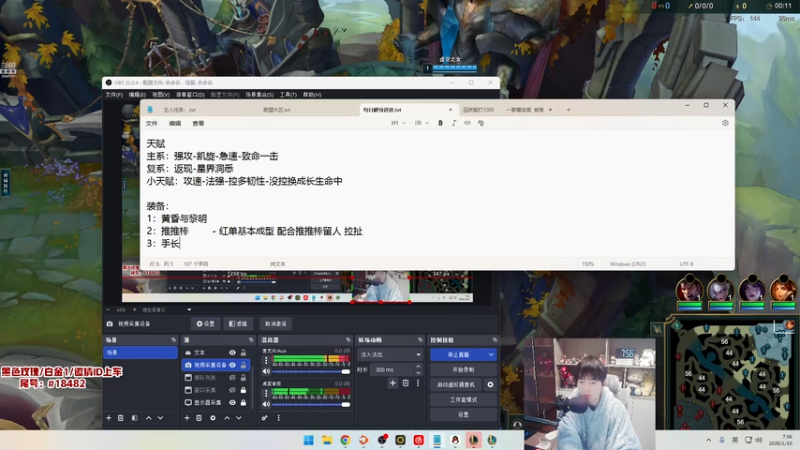Open OBS 文件 menu

[114, 95]
